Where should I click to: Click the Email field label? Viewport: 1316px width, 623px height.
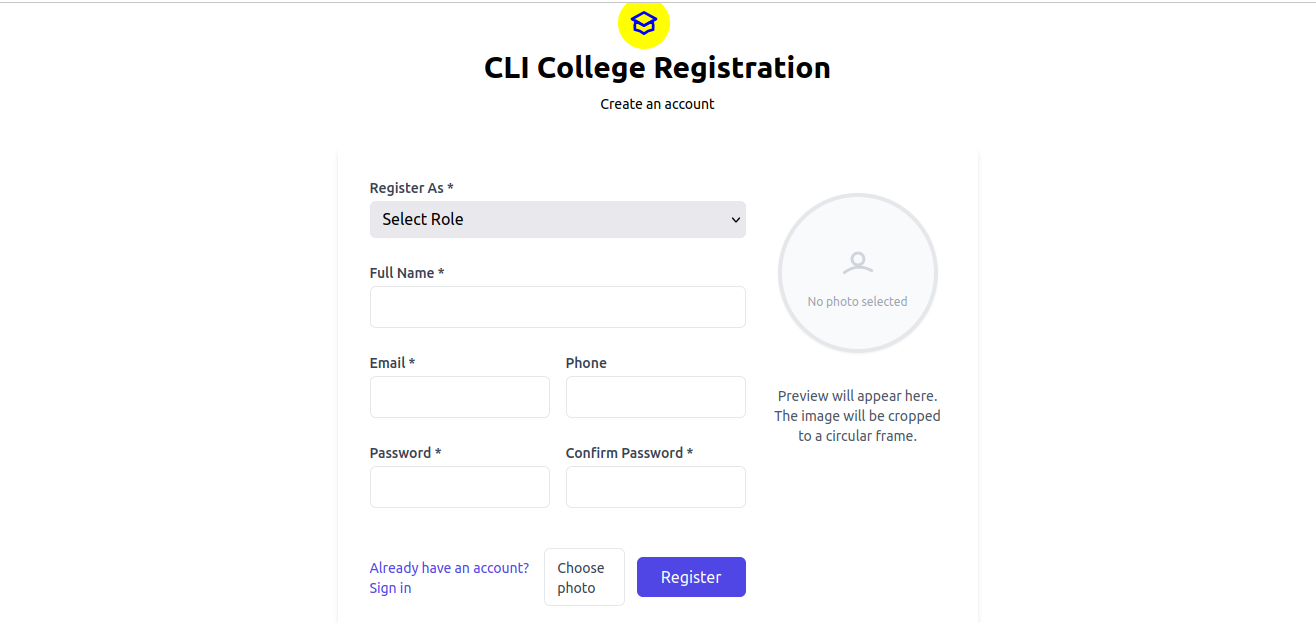coord(392,363)
